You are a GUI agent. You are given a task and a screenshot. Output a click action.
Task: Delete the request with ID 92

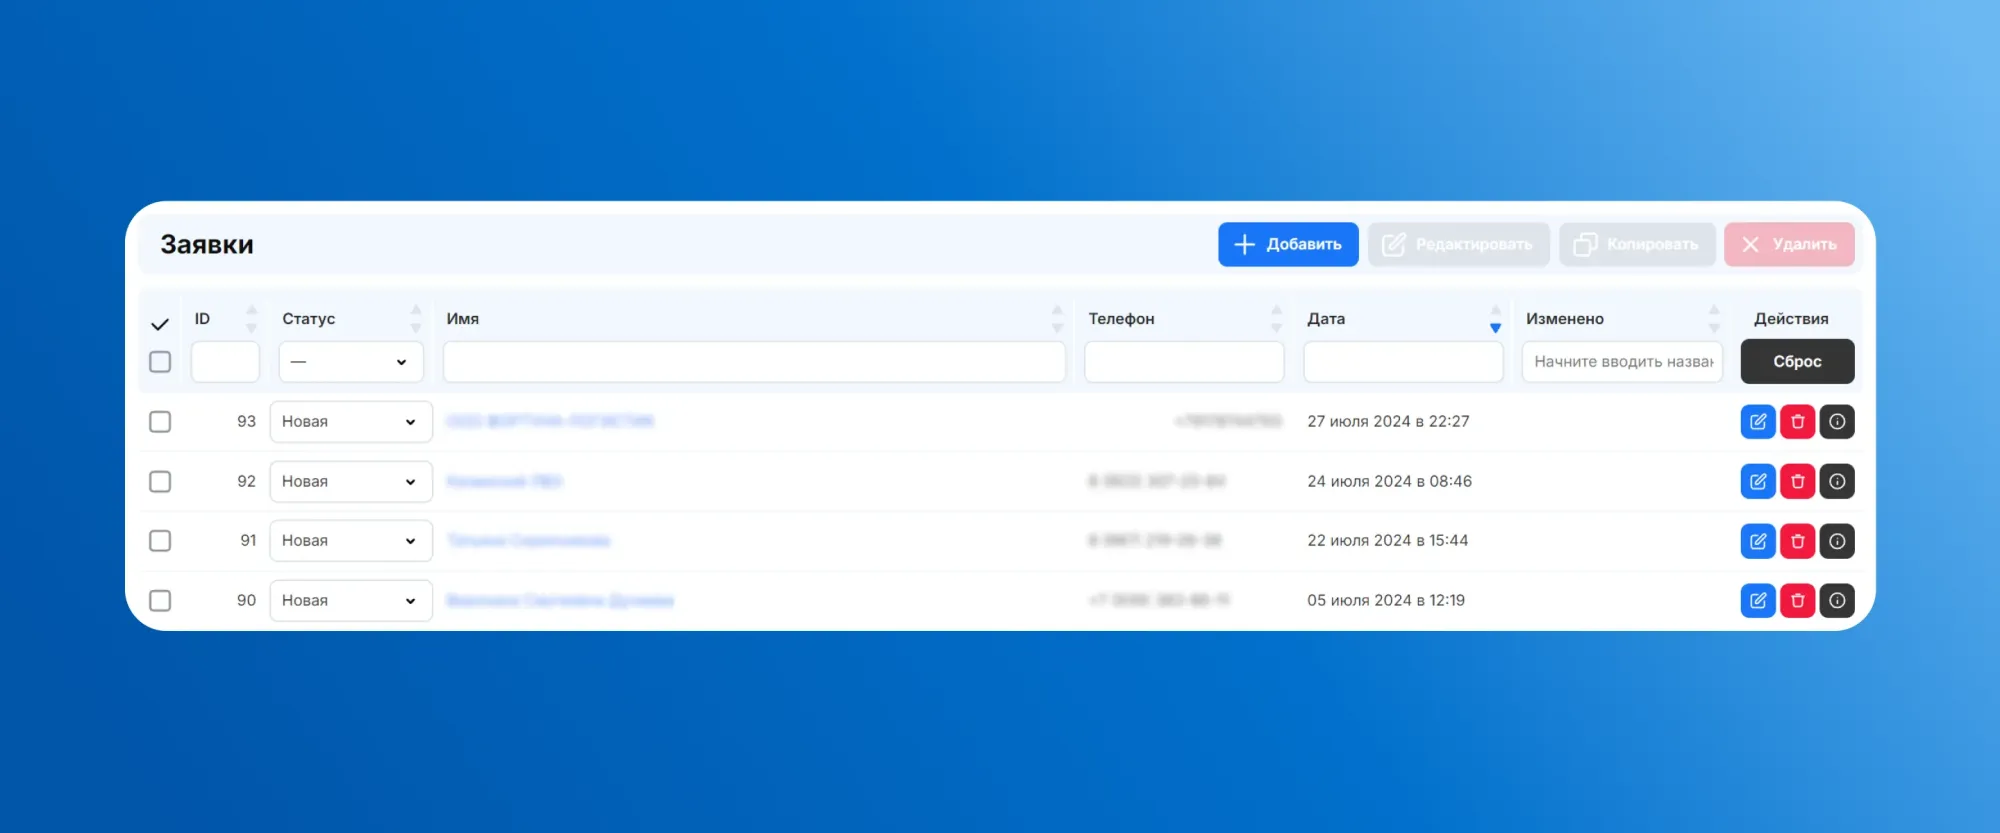coord(1797,481)
